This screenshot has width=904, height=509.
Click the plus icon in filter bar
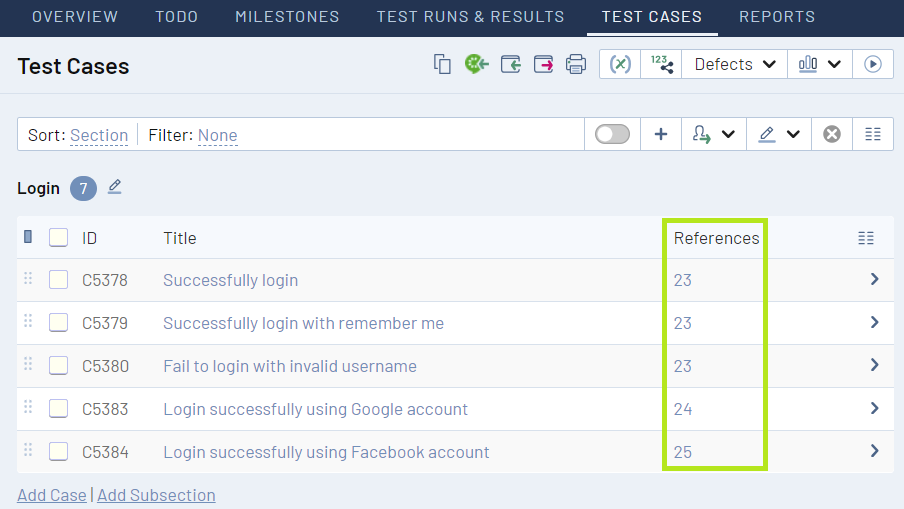coord(661,134)
